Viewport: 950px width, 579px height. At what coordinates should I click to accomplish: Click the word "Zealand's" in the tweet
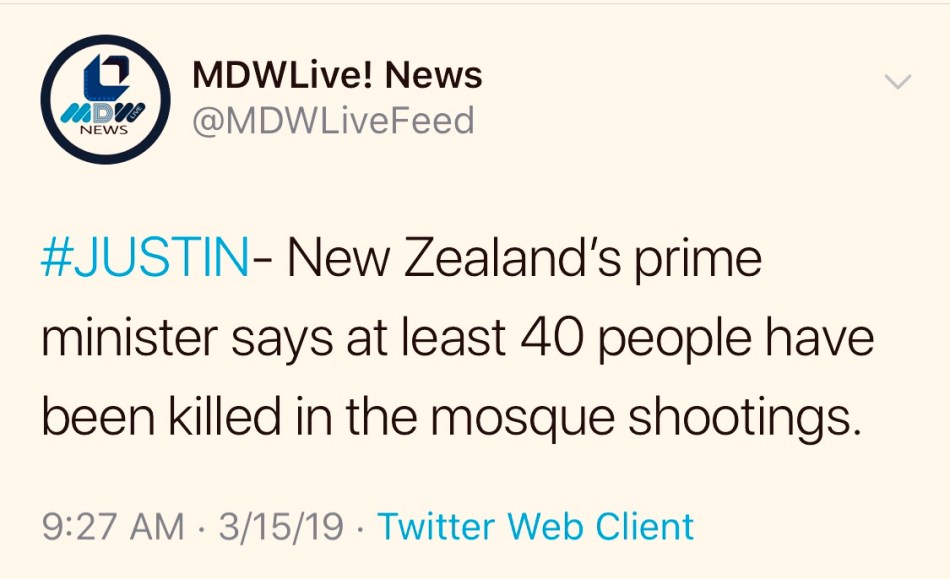(513, 260)
